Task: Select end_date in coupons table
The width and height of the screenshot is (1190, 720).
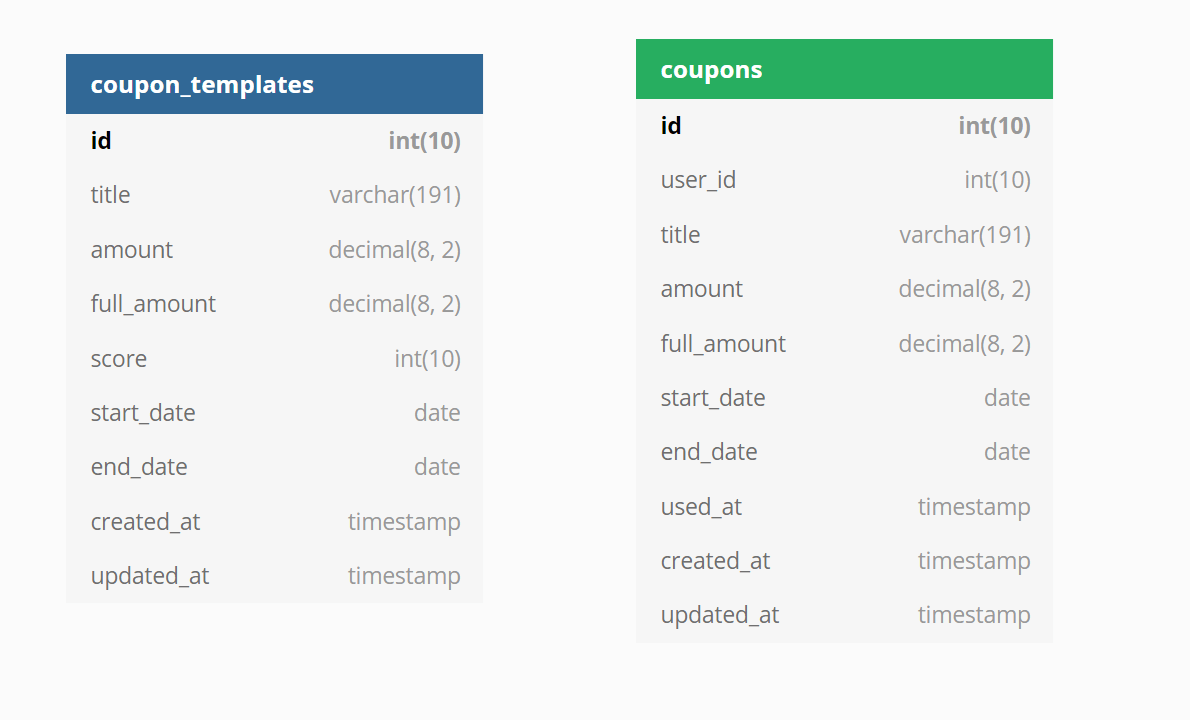Action: tap(844, 452)
